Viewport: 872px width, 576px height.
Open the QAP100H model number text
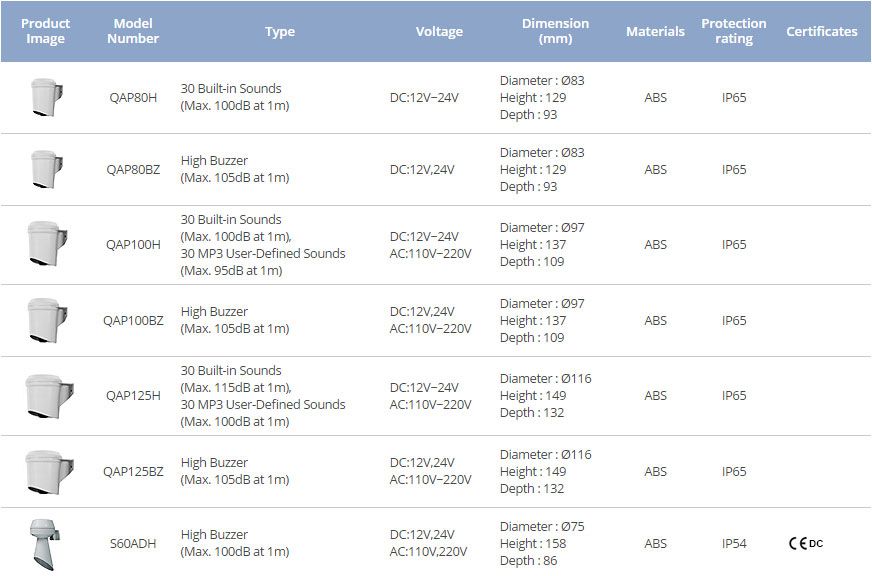tap(133, 245)
